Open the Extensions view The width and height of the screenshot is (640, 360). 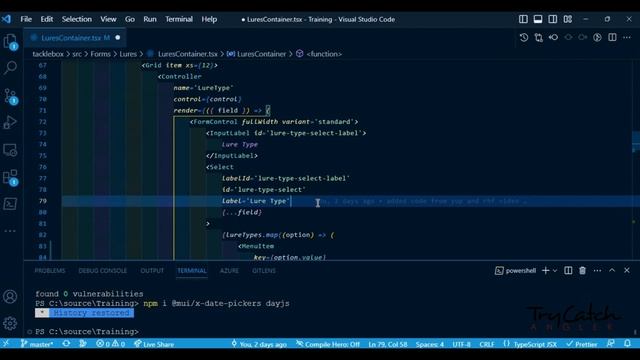pos(10,178)
